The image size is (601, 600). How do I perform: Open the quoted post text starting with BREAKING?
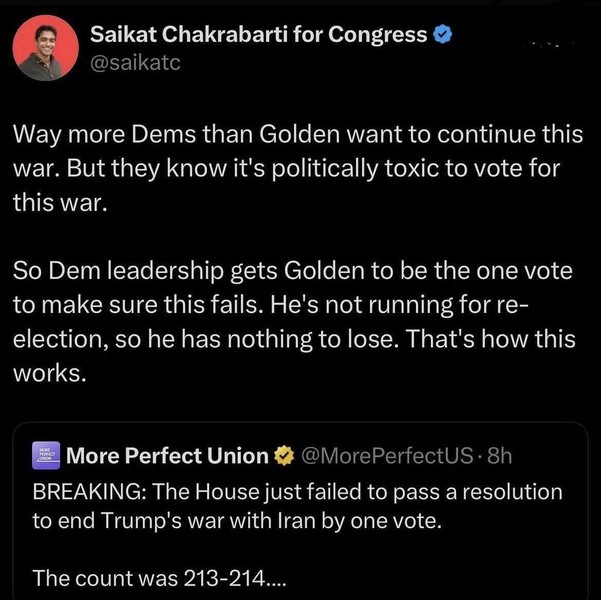pyautogui.click(x=297, y=505)
